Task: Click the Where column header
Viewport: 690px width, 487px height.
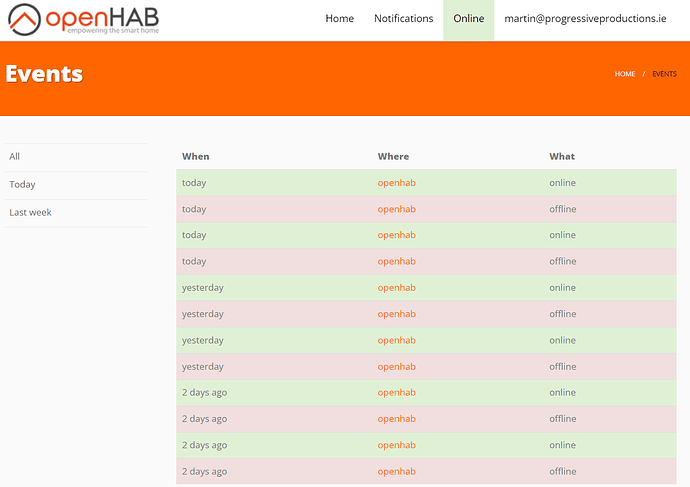Action: (393, 157)
